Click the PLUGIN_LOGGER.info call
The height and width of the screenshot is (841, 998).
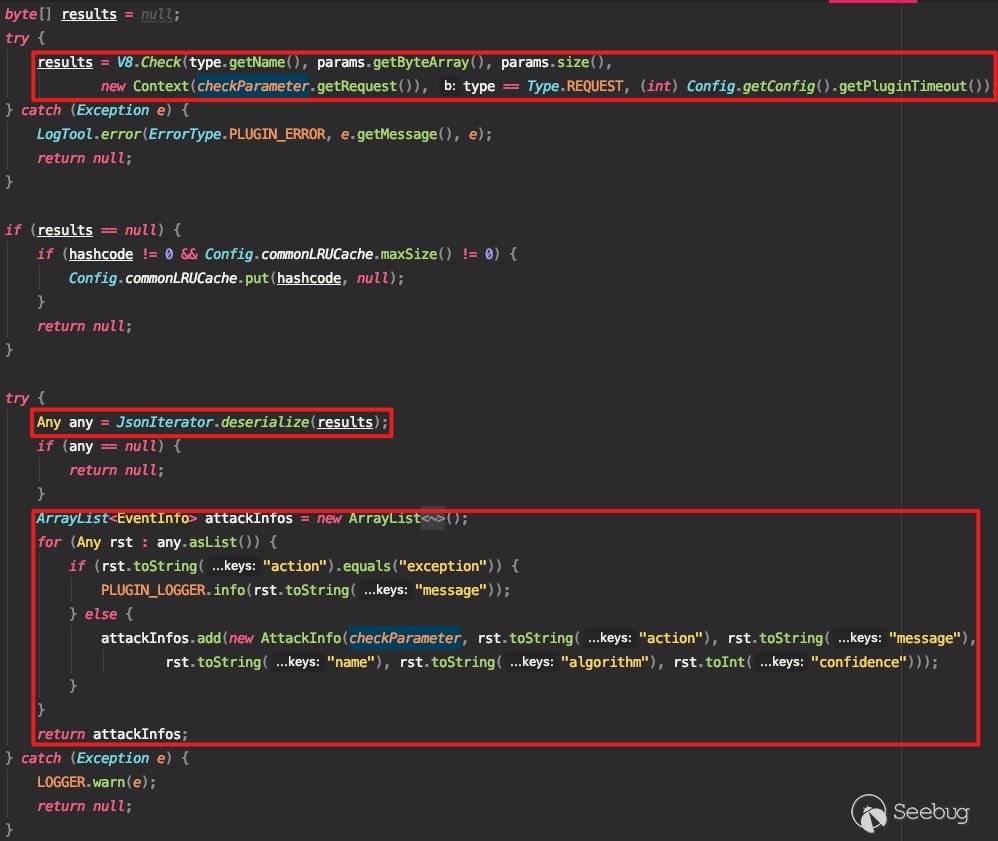pyautogui.click(x=174, y=590)
